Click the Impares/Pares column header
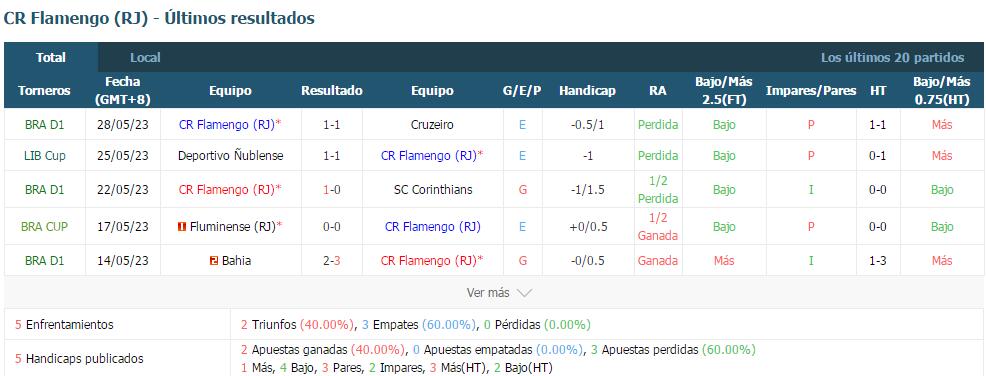The height and width of the screenshot is (376, 986). coord(811,91)
